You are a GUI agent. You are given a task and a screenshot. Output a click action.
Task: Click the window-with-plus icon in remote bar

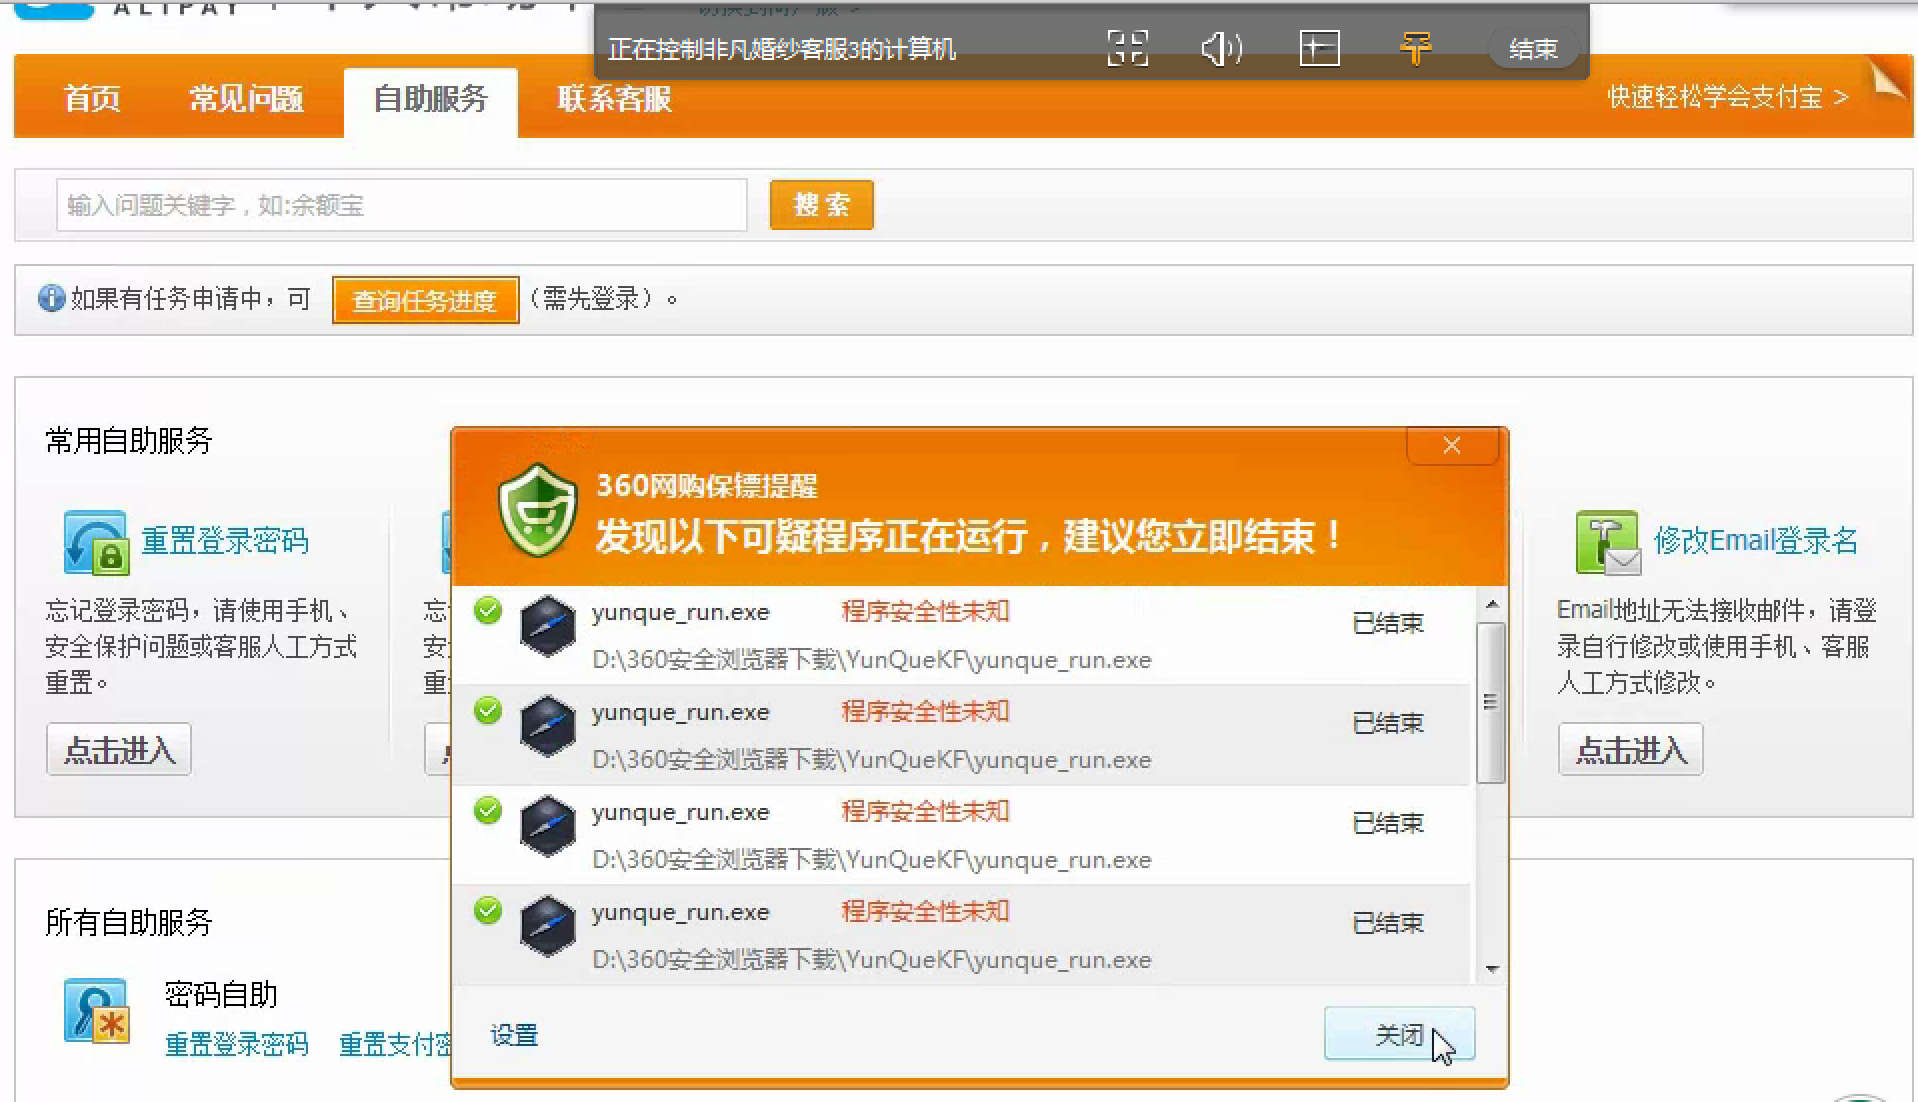coord(1319,48)
